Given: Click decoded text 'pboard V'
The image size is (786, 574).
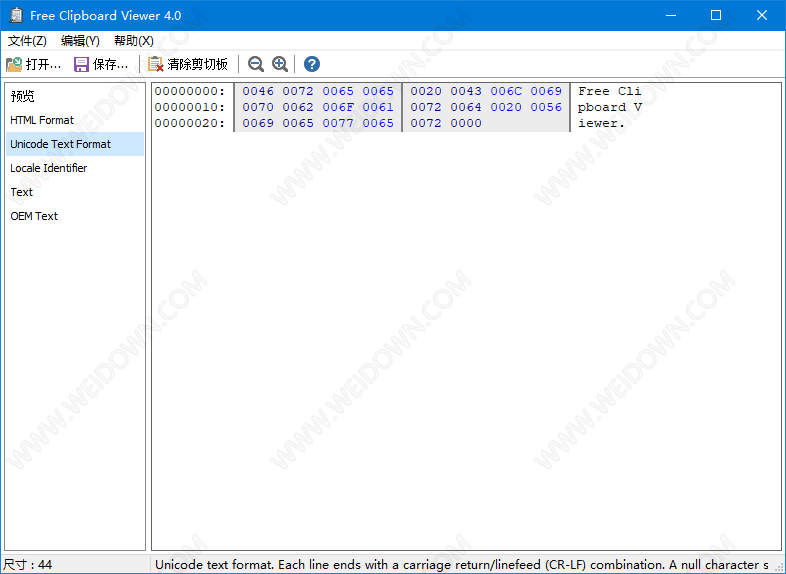Looking at the screenshot, I should (610, 107).
